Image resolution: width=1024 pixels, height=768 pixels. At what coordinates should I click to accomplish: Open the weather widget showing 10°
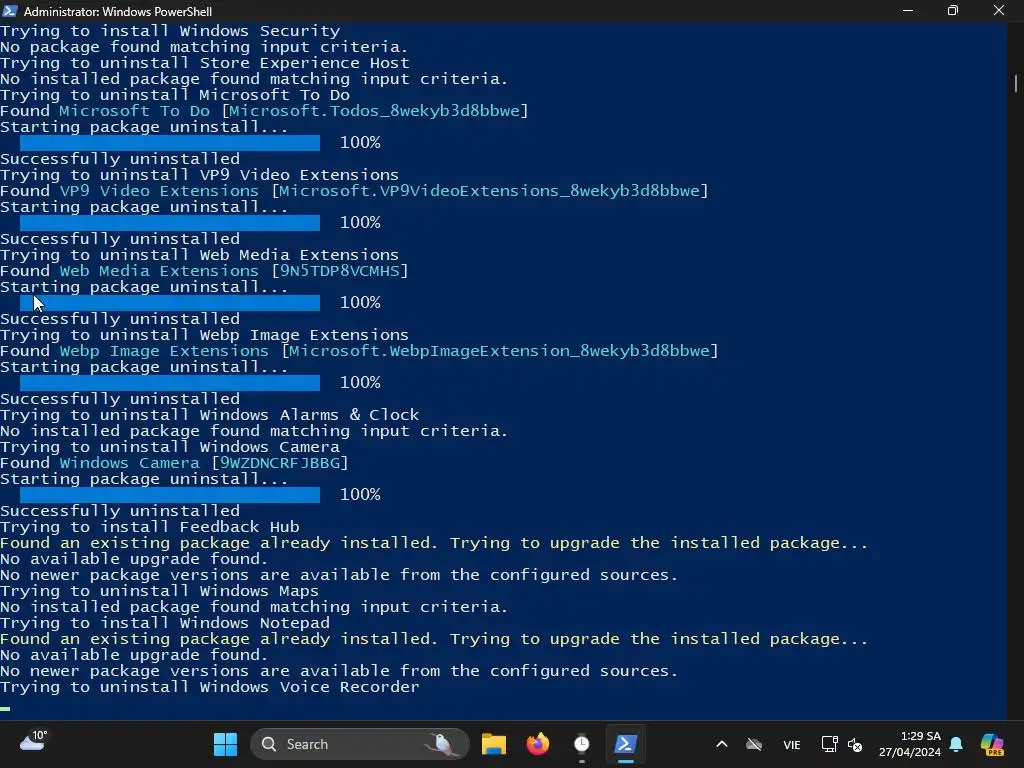(x=33, y=741)
